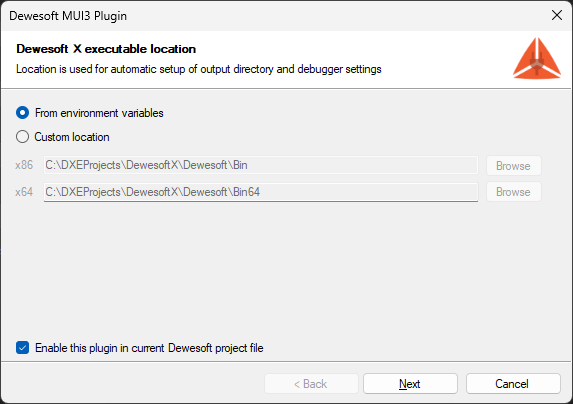Screen dimensions: 573x404
Task: Click the Enable this plugin label text
Action: [149, 348]
